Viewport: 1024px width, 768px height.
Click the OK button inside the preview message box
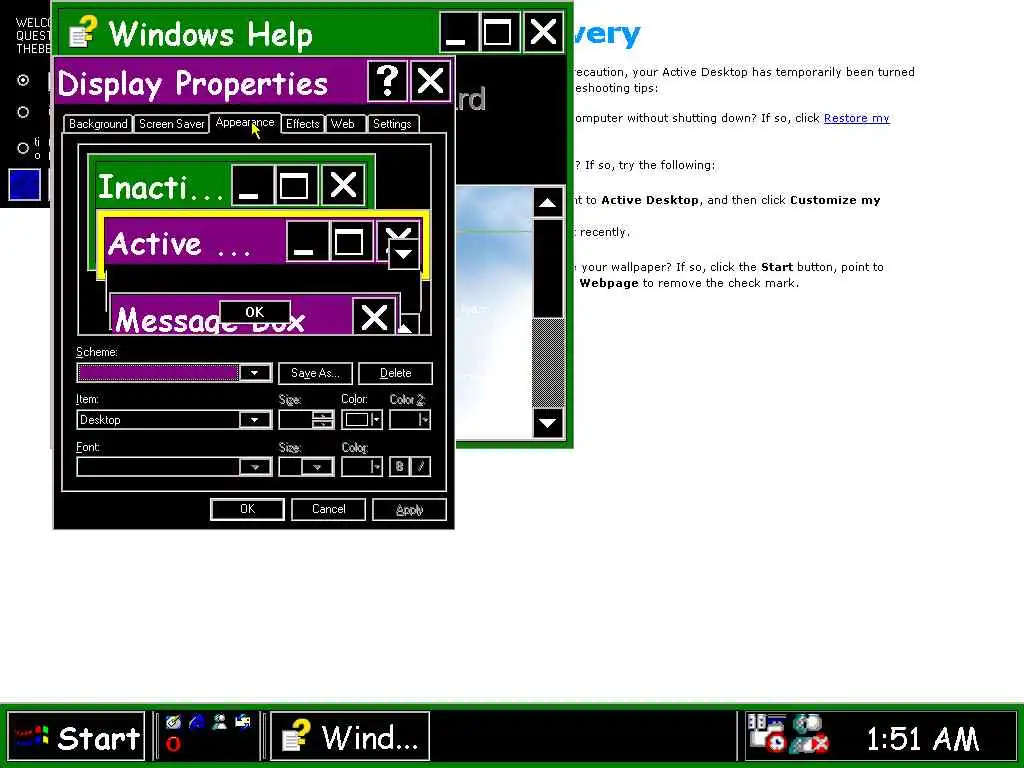255,312
